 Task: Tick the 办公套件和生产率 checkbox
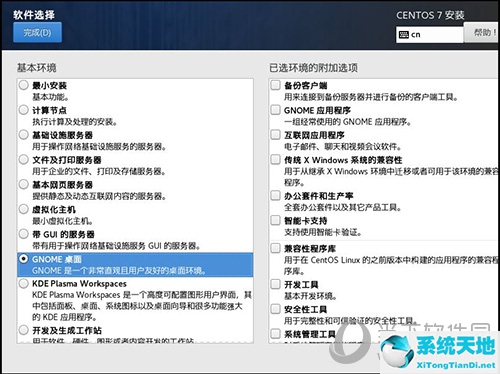(x=275, y=195)
